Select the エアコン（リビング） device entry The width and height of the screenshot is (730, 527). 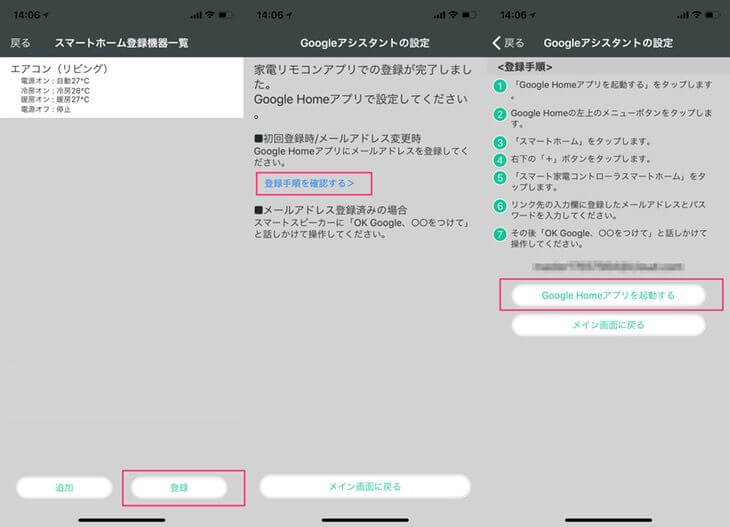[122, 88]
